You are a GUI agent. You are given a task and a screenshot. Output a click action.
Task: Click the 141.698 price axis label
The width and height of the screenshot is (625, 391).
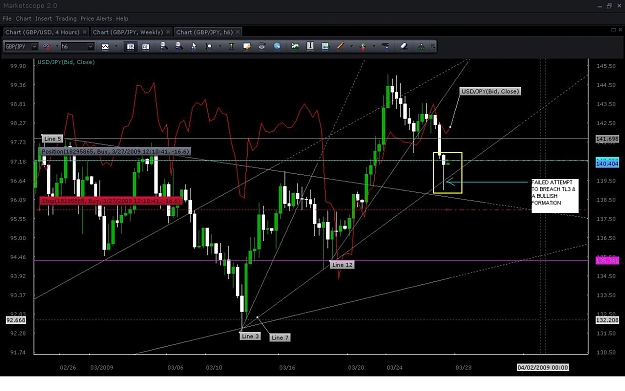point(607,139)
